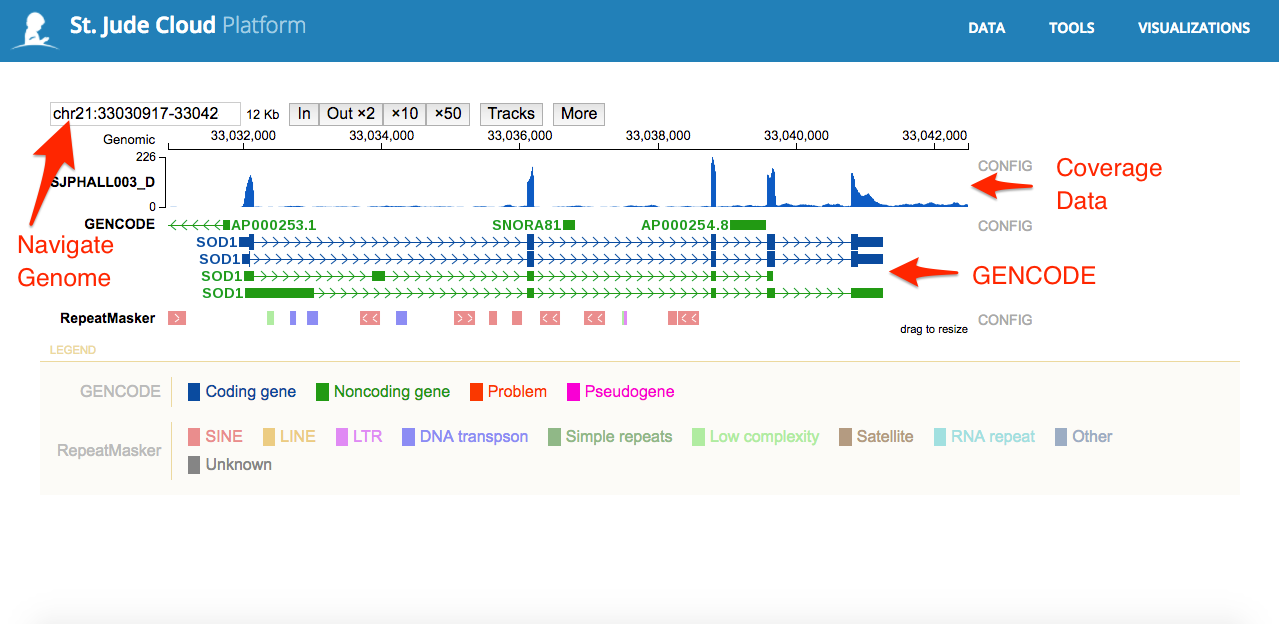Viewport: 1279px width, 624px height.
Task: Click the SINE legend swatch
Action: pyautogui.click(x=194, y=437)
